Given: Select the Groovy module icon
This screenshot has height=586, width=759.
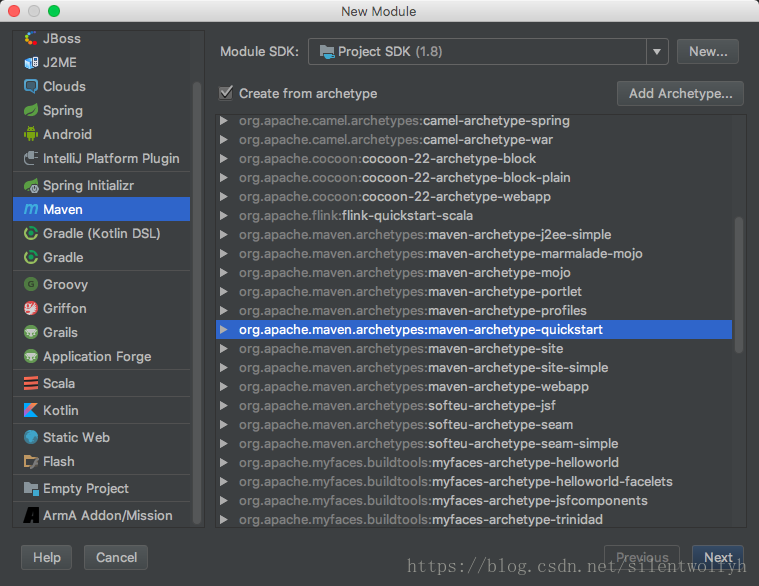Looking at the screenshot, I should tap(31, 284).
